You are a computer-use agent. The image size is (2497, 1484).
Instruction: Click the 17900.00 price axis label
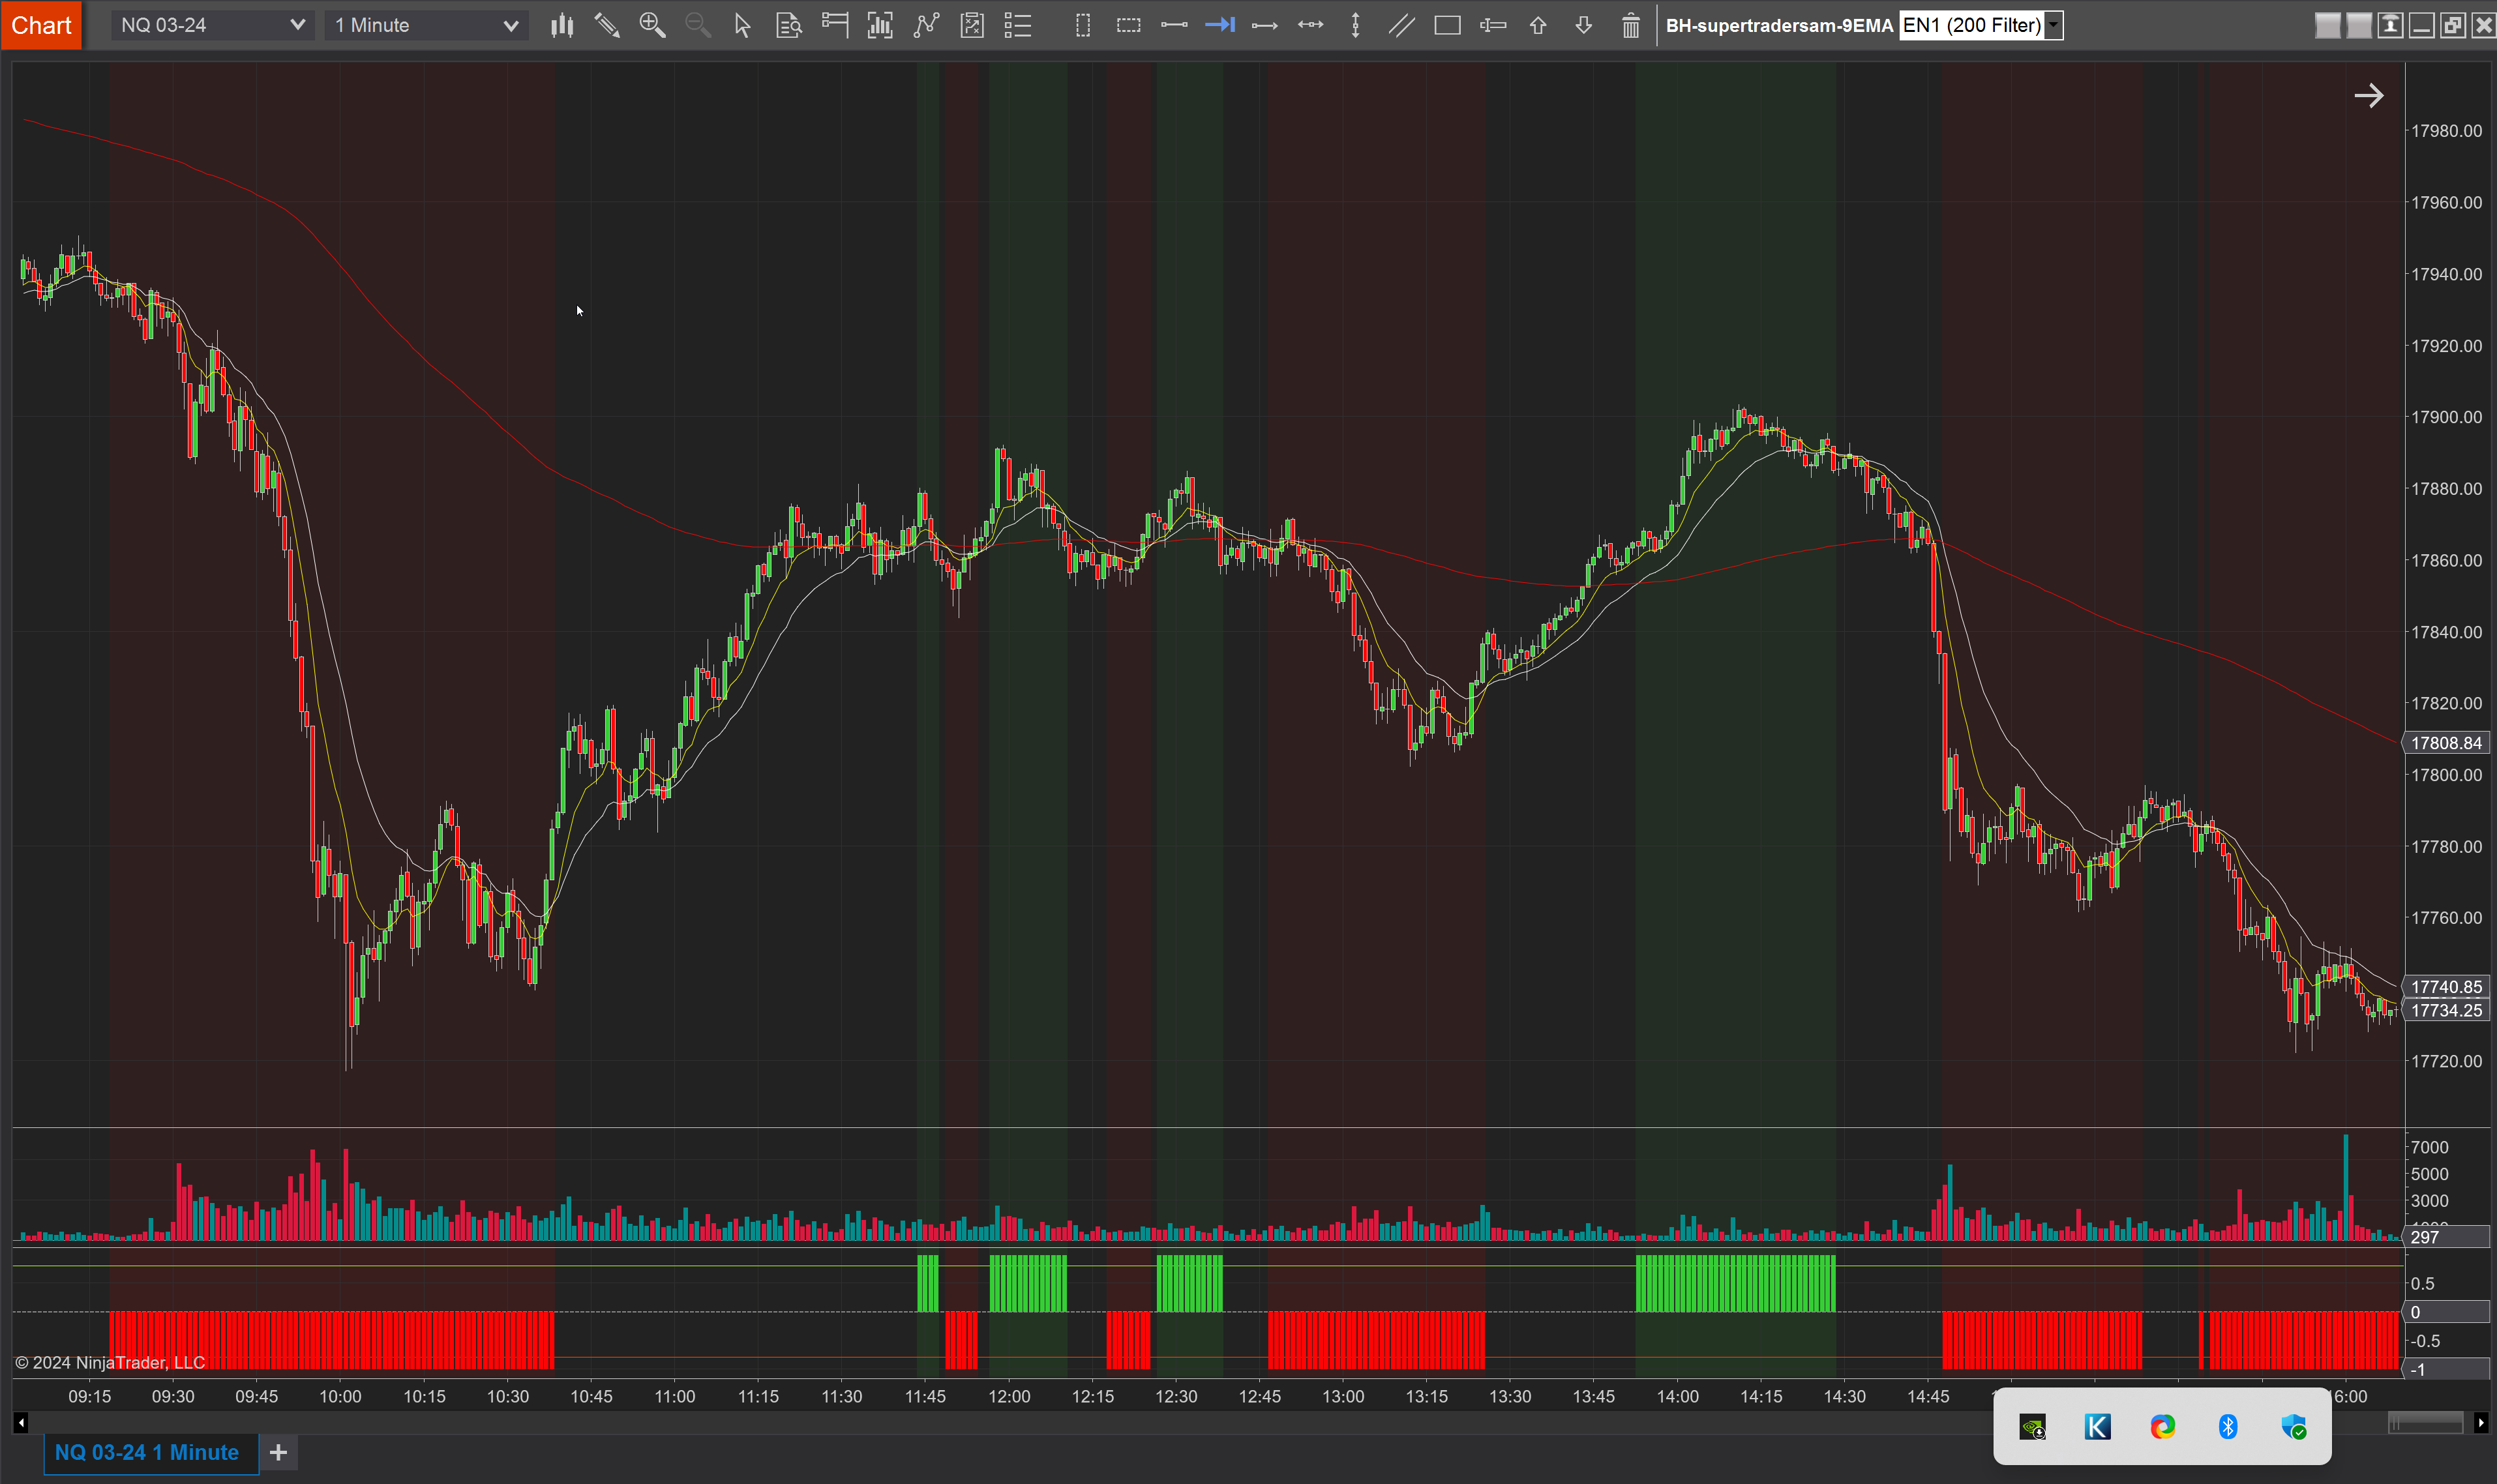click(x=2446, y=417)
